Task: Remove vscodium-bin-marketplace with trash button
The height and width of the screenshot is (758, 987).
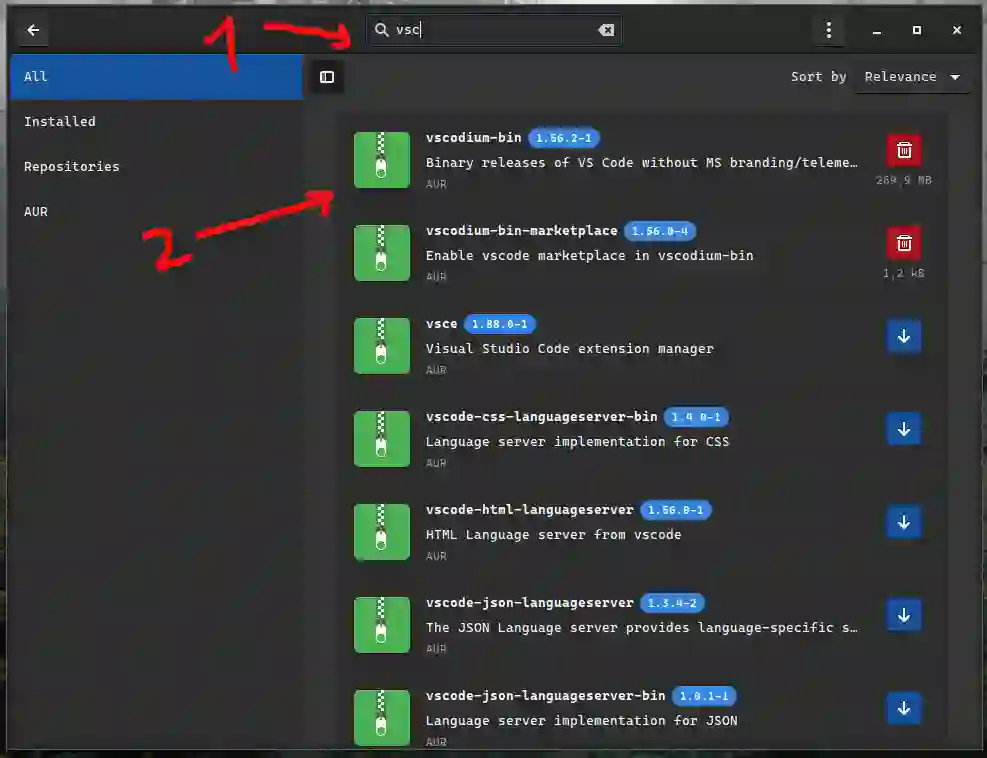Action: tap(904, 243)
